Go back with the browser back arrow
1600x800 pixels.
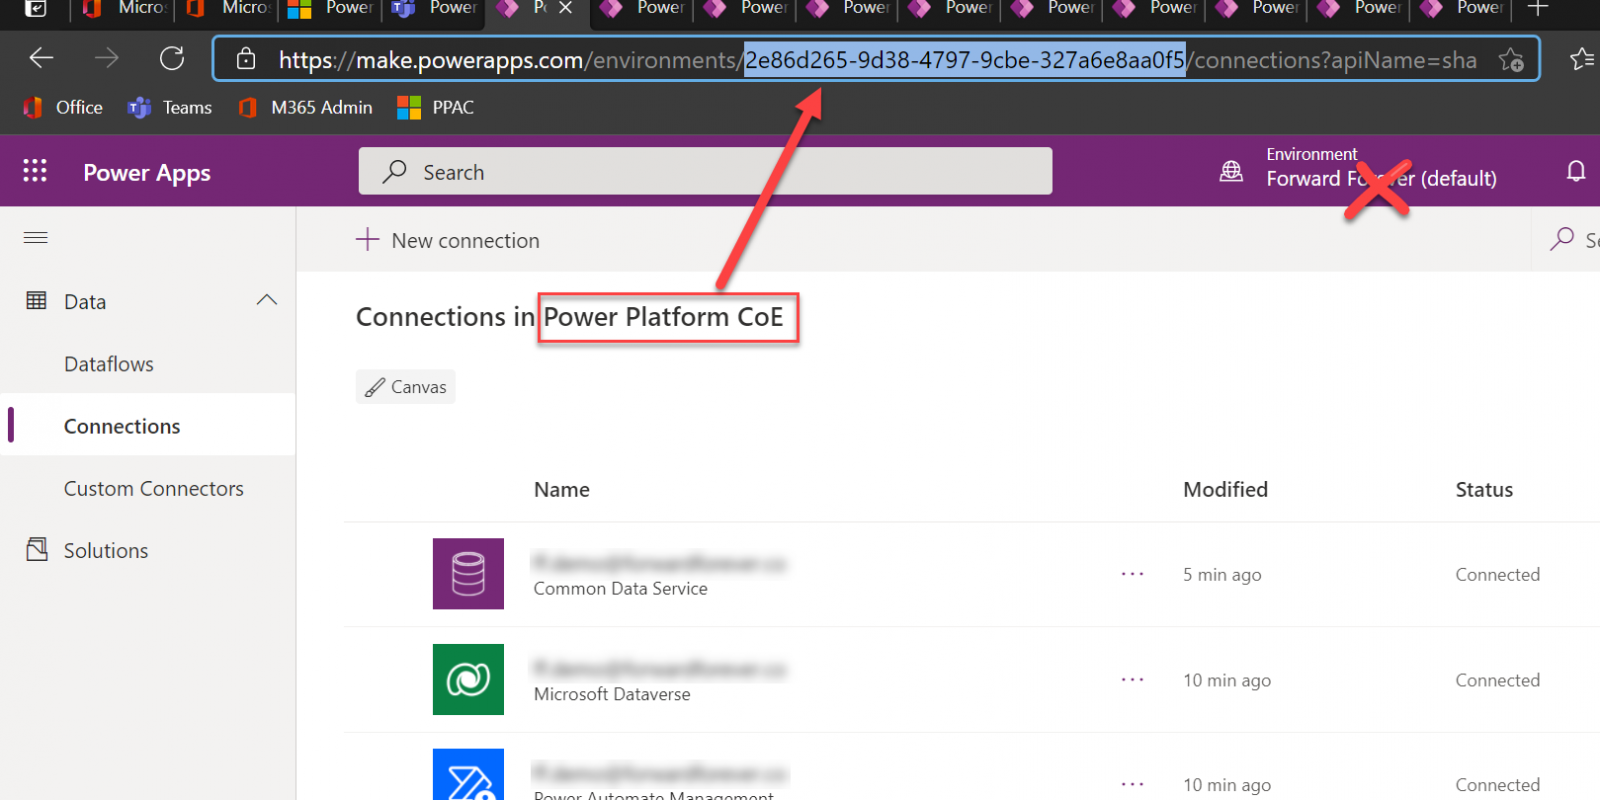point(41,59)
